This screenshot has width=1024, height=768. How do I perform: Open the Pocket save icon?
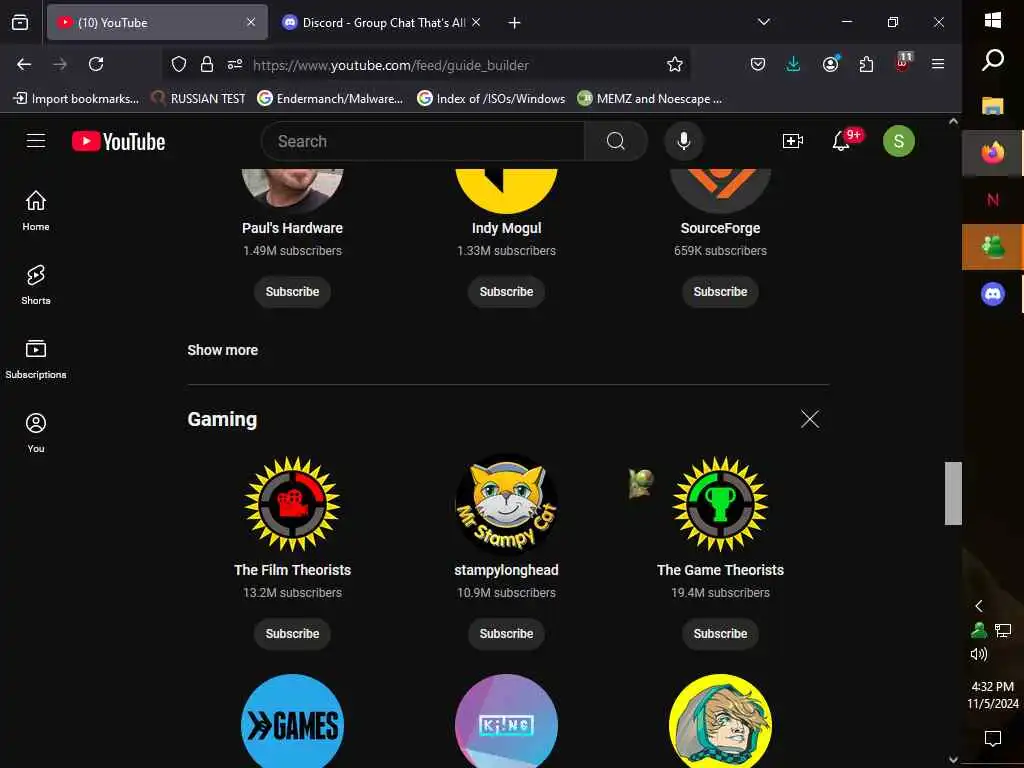pos(758,64)
